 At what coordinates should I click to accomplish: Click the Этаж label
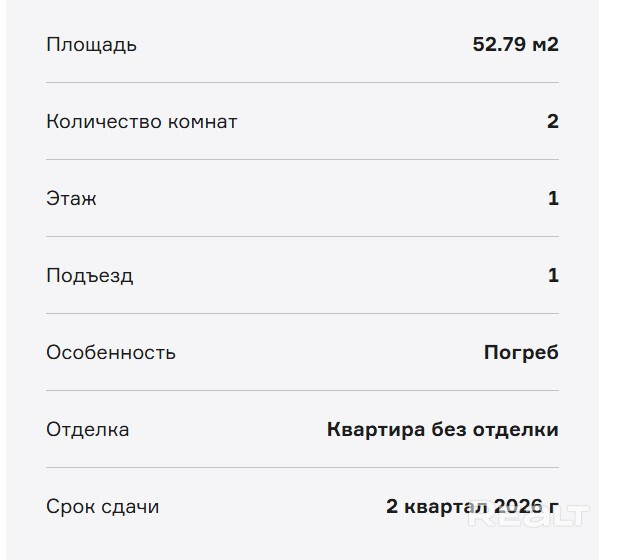(71, 199)
